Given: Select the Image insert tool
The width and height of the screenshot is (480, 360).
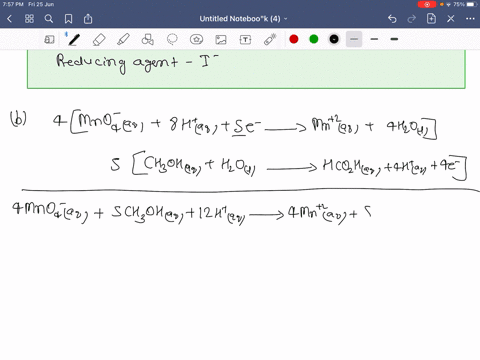Looking at the screenshot, I should [221, 40].
